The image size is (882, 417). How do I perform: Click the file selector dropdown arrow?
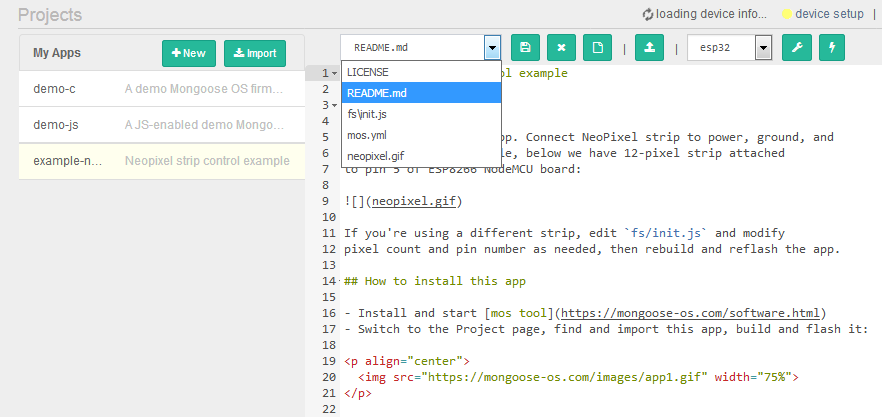[x=492, y=48]
